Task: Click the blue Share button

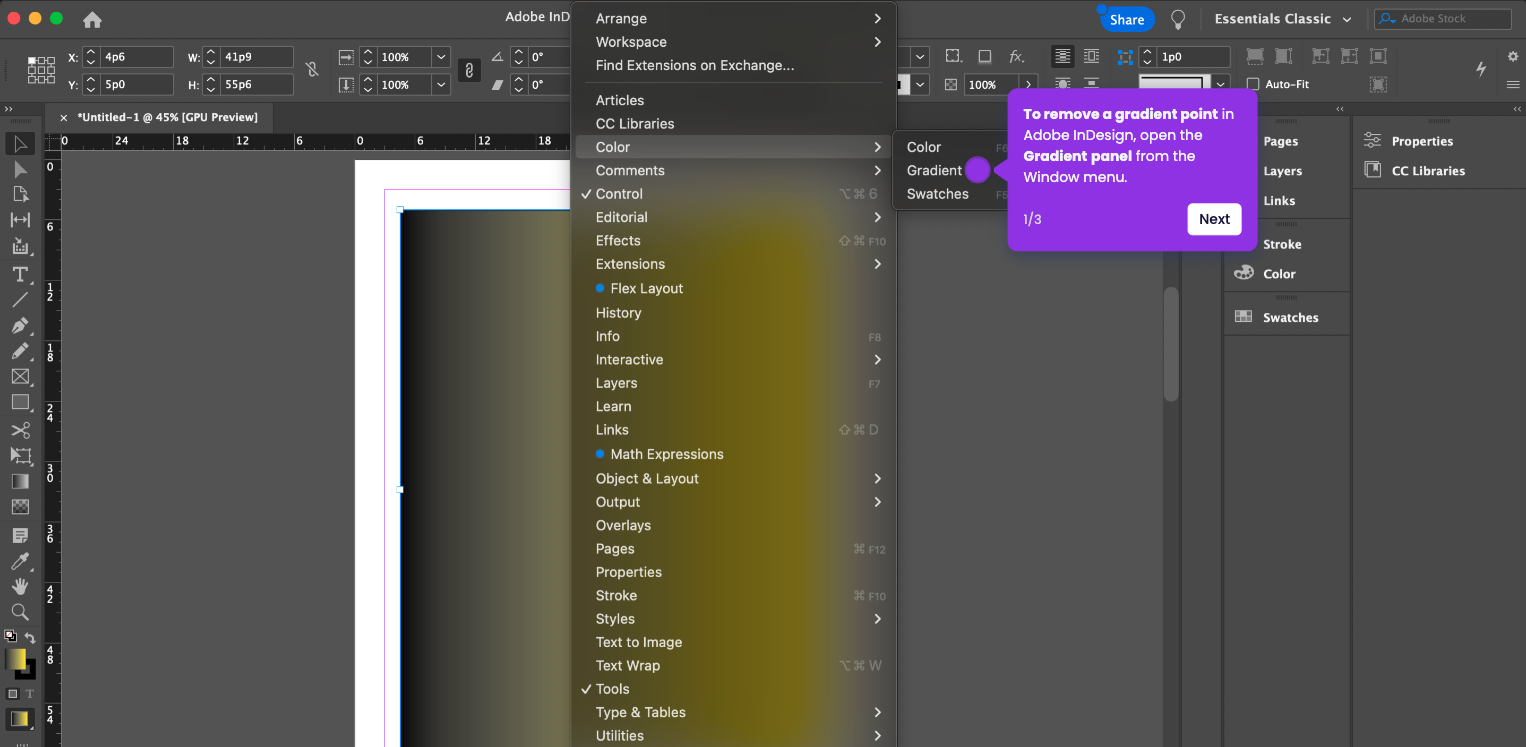Action: (1127, 20)
